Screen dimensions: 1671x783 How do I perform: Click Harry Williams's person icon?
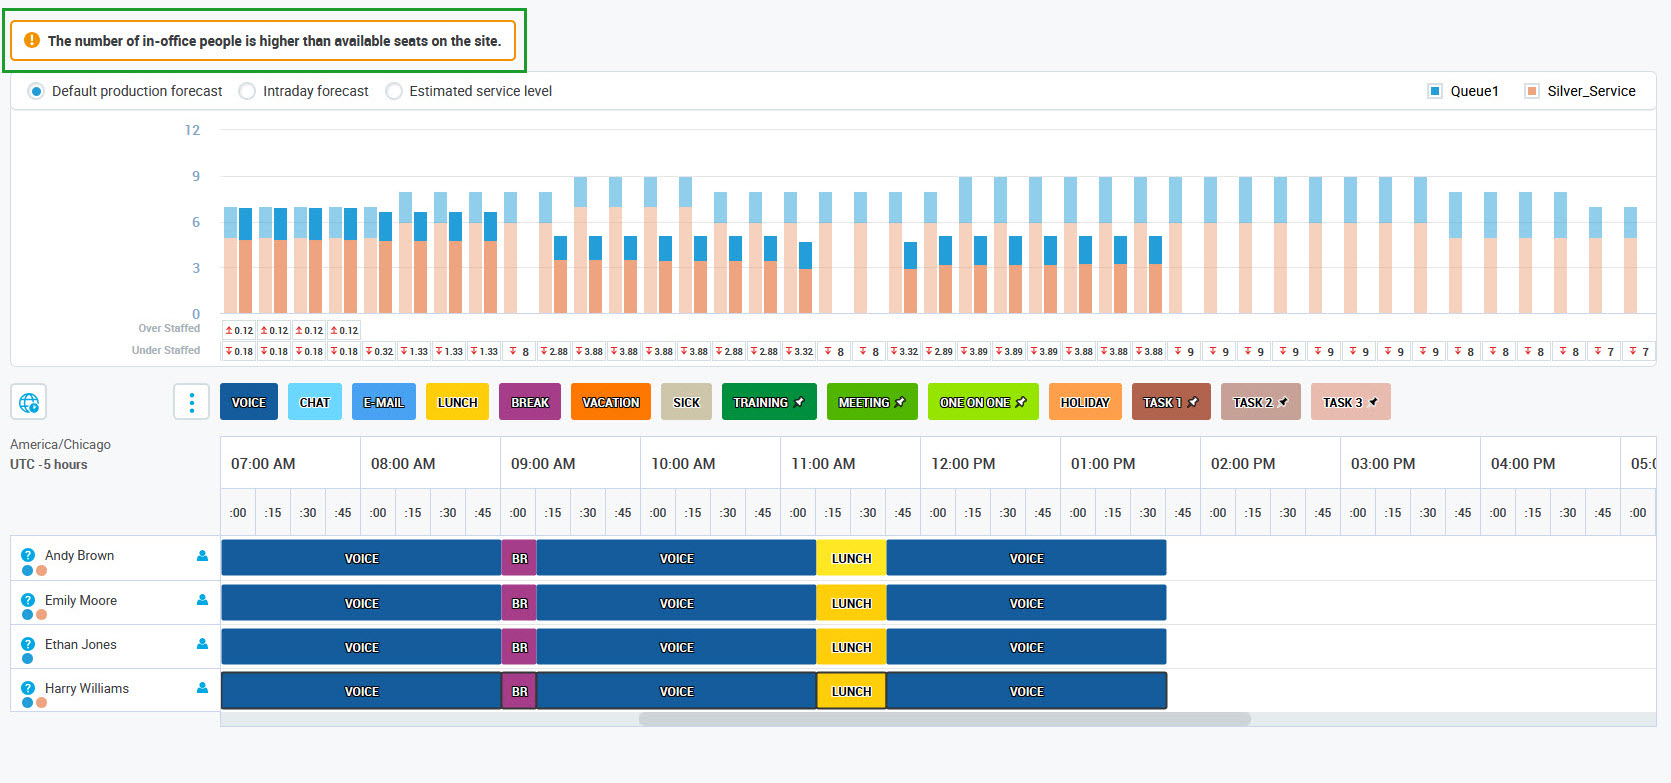(x=202, y=688)
